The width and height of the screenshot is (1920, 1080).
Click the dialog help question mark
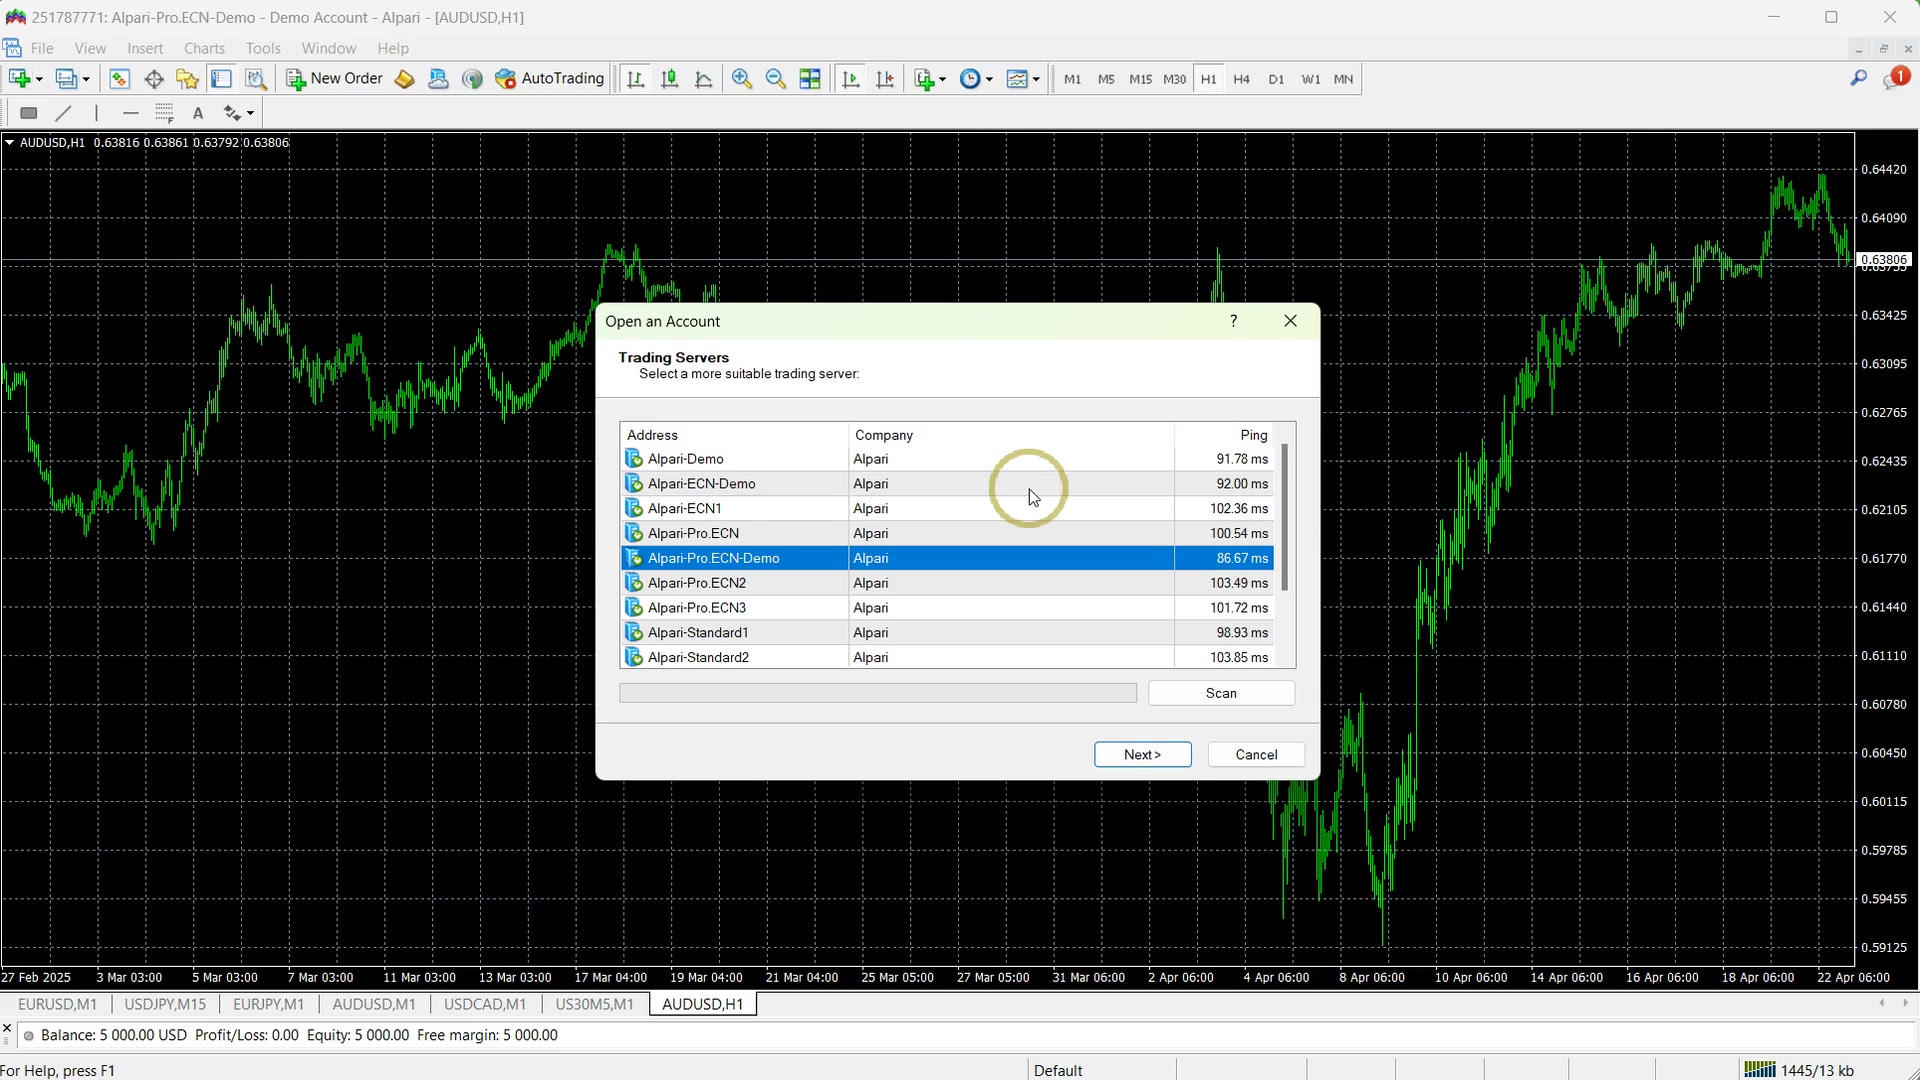1233,321
